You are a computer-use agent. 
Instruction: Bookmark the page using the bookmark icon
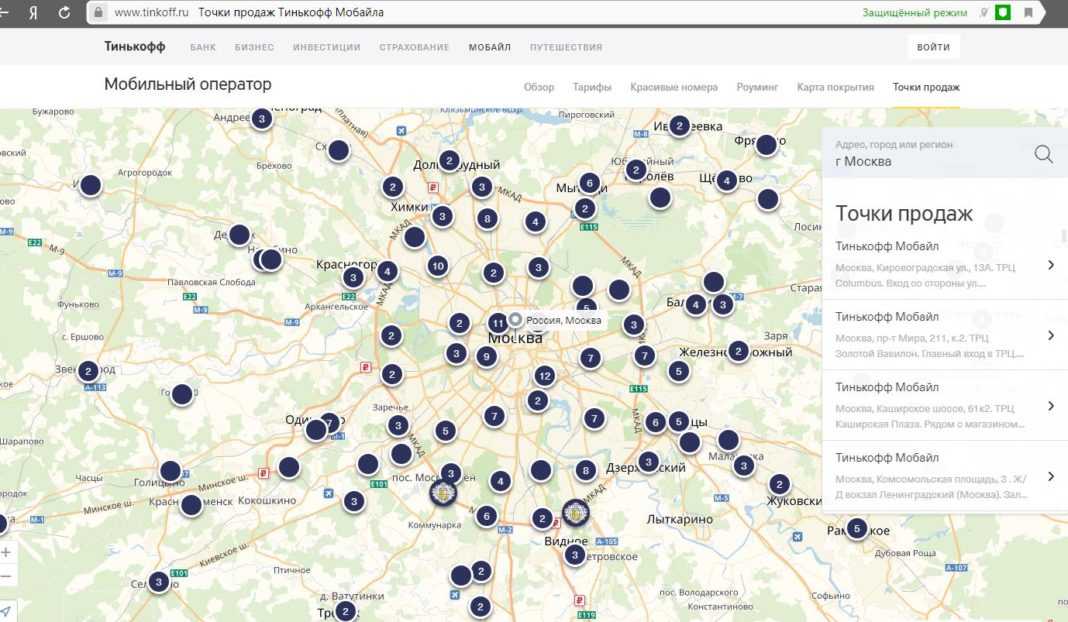(x=1028, y=12)
